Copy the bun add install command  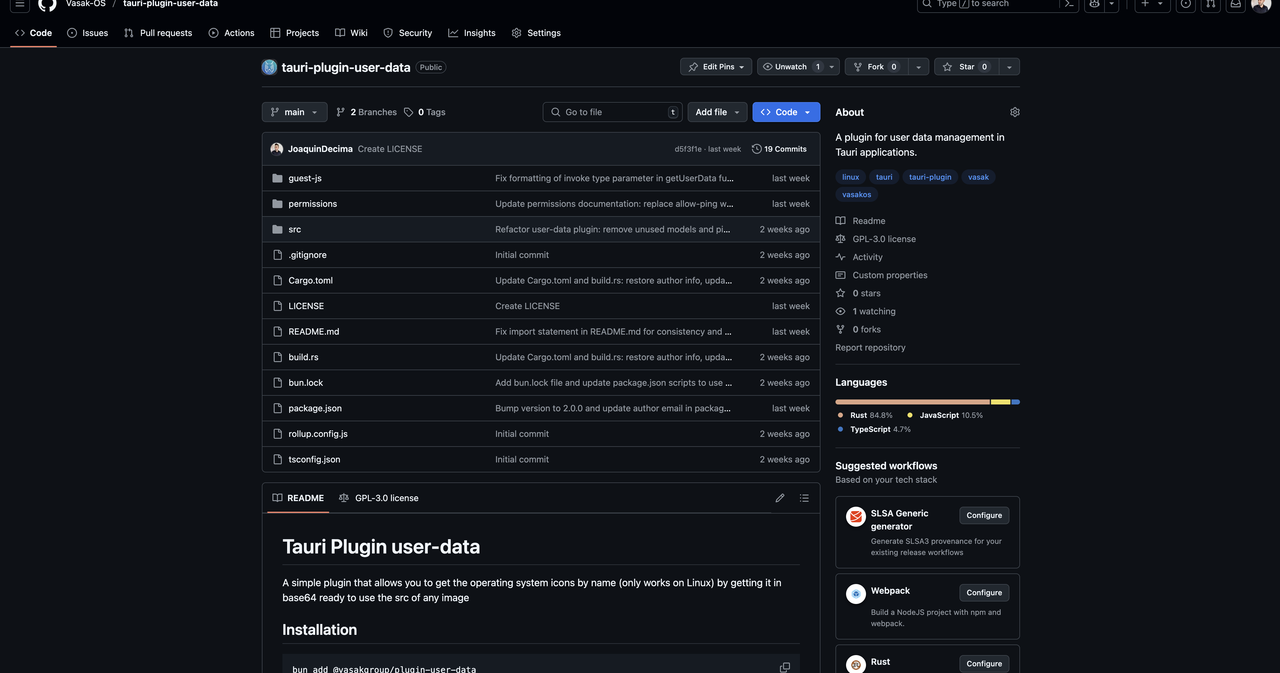pos(785,667)
